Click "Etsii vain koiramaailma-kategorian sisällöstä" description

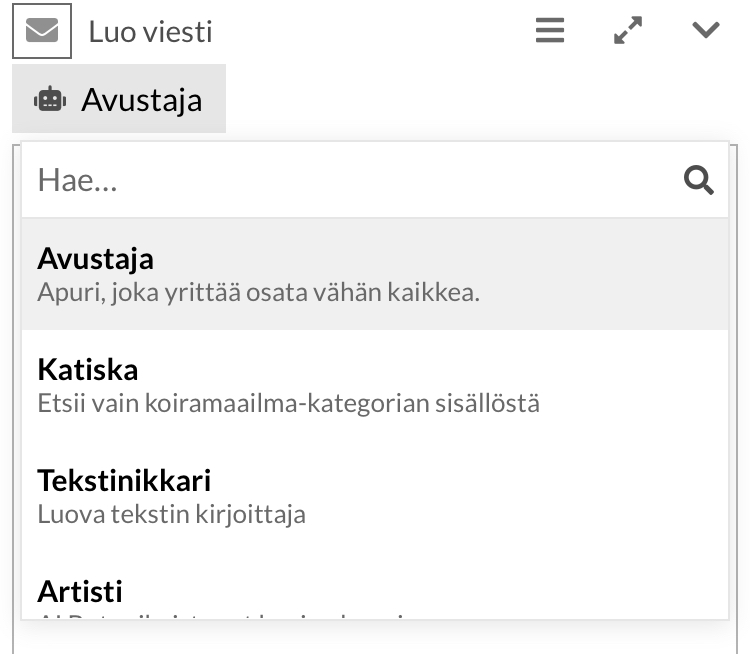click(288, 404)
